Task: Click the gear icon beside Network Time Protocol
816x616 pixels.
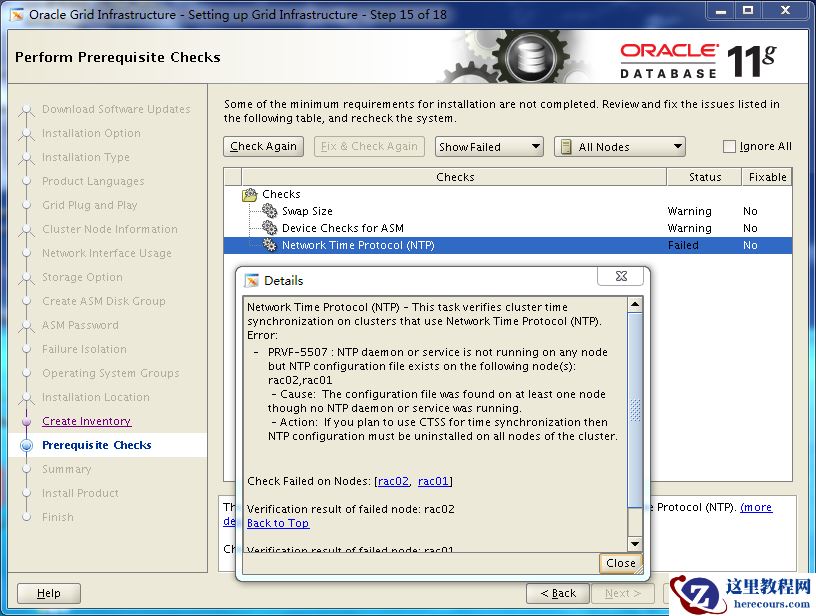Action: [270, 245]
